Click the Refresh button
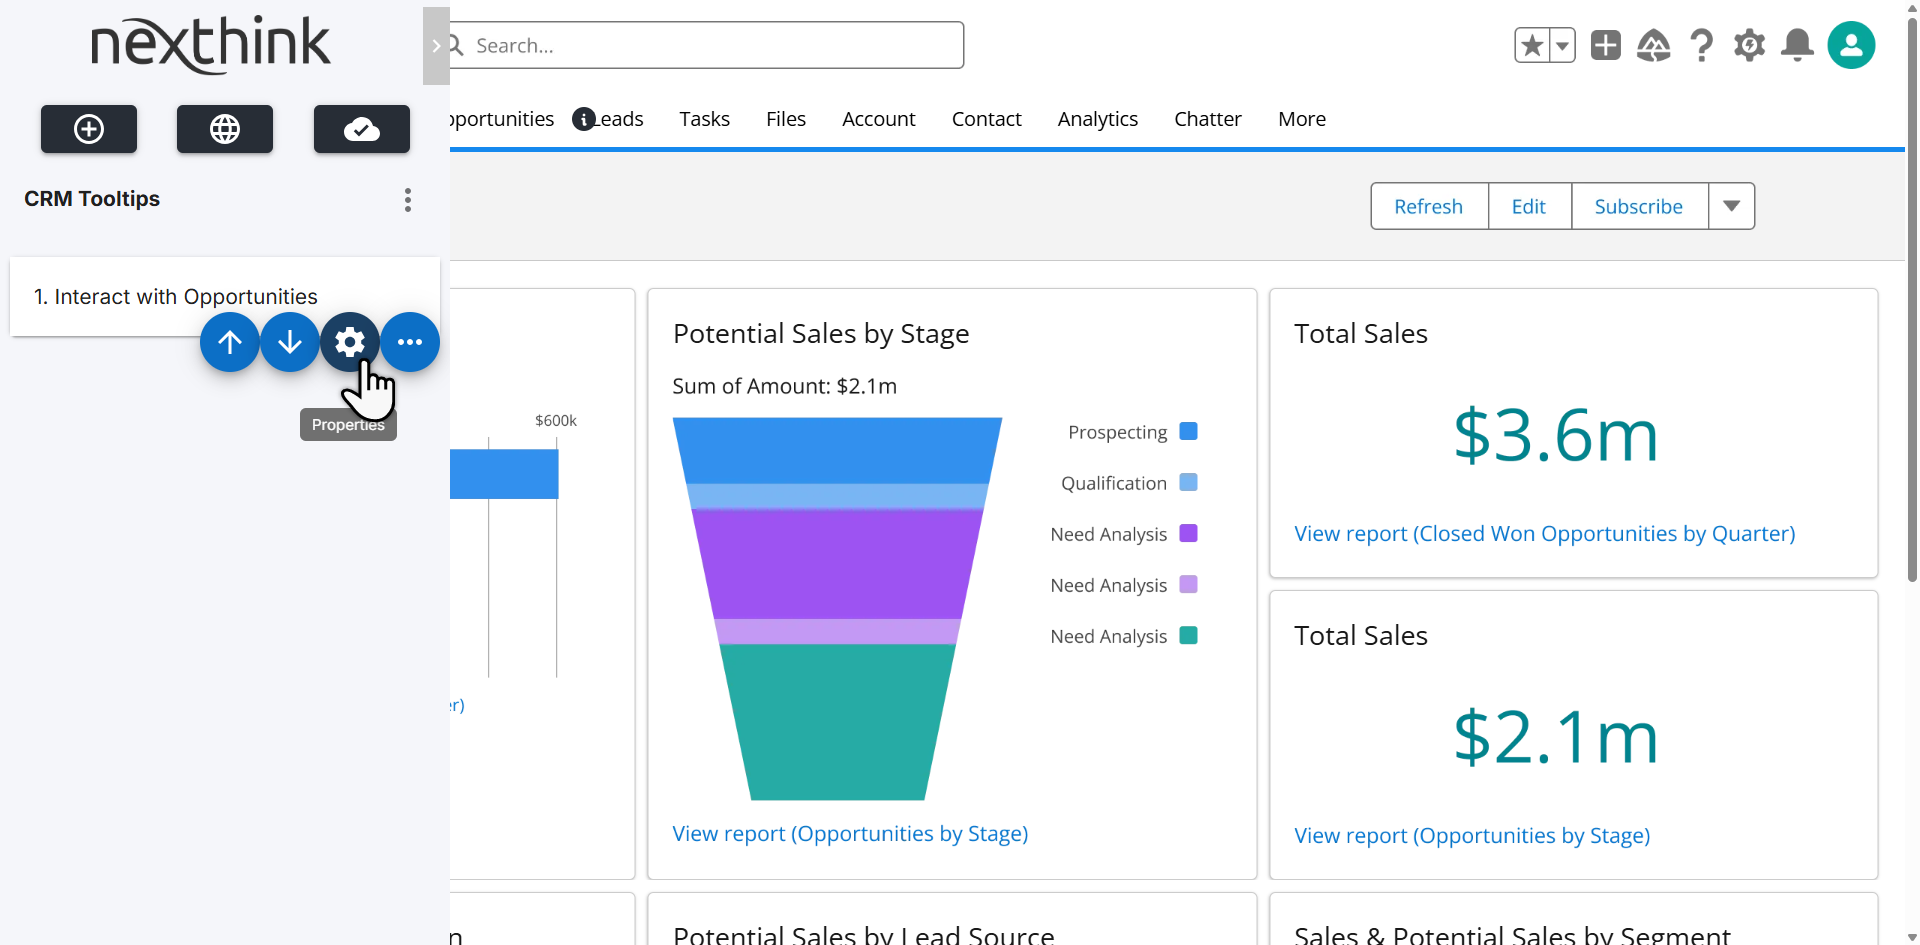This screenshot has height=945, width=1920. (1428, 206)
